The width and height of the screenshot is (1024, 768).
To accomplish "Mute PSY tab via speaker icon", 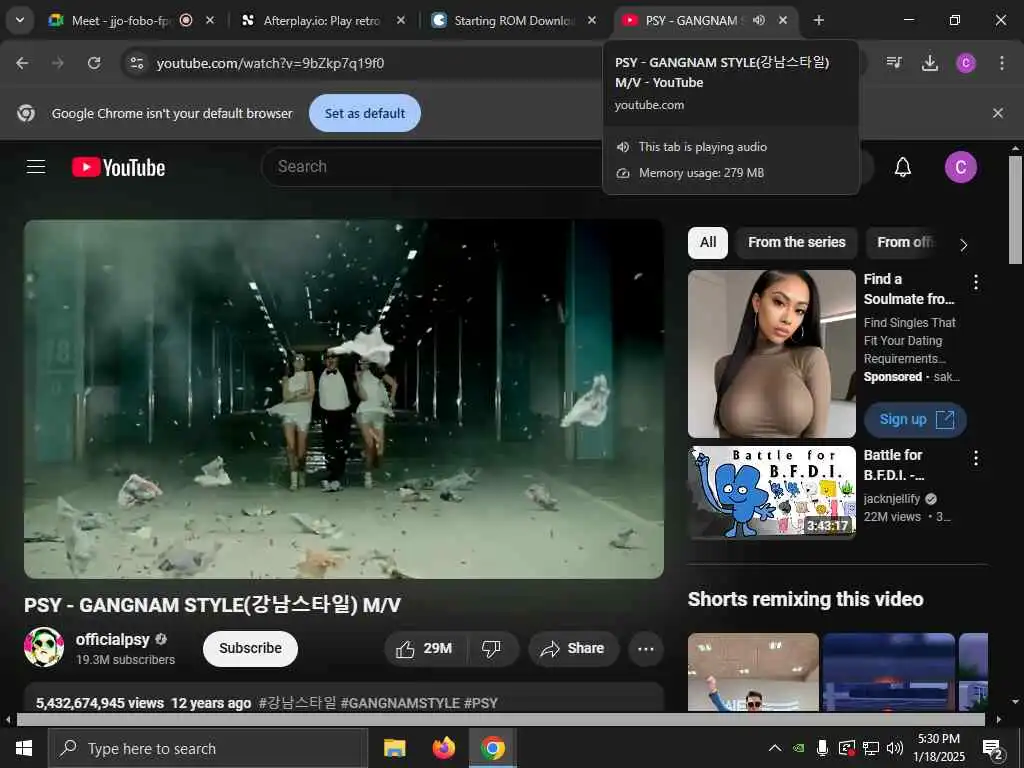I will click(x=758, y=20).
